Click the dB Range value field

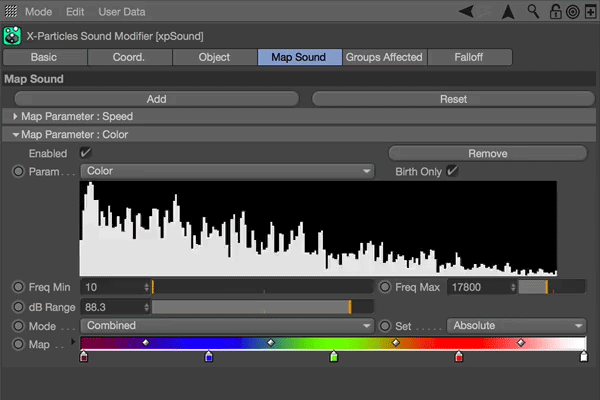(x=112, y=307)
